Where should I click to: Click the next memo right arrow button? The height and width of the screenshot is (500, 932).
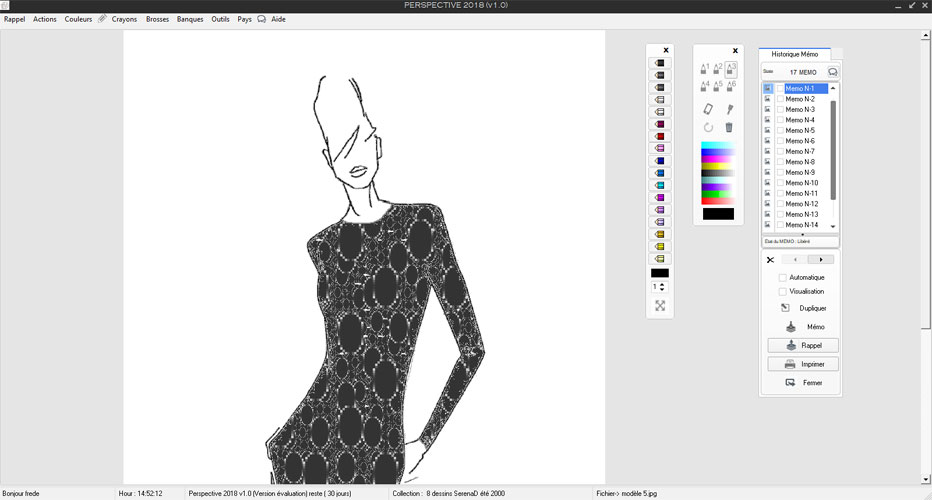(821, 259)
